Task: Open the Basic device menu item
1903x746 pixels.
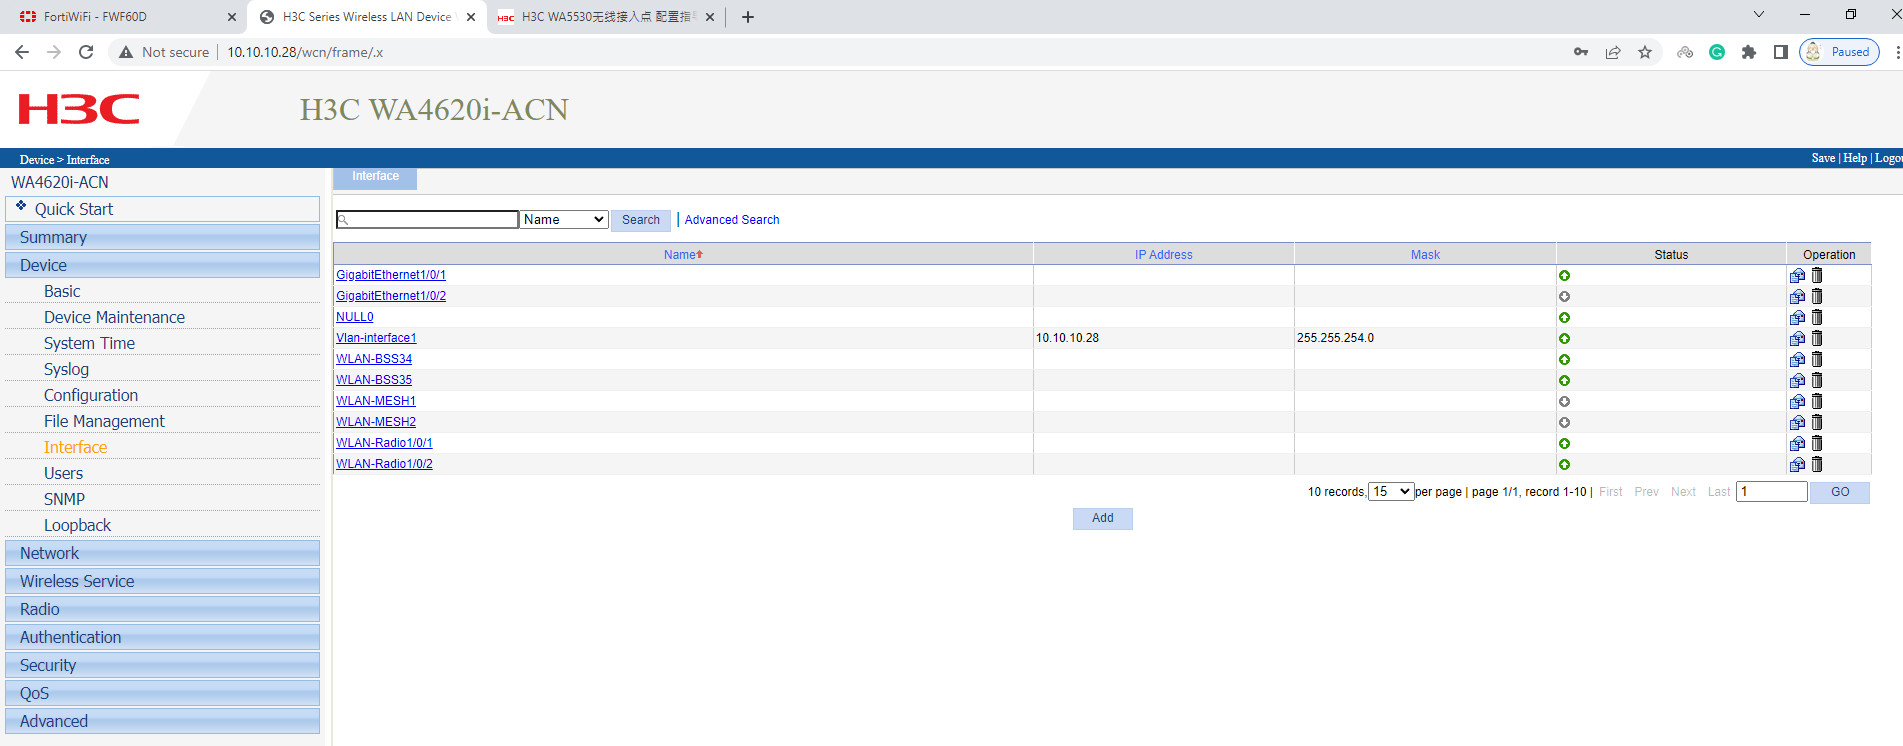Action: pos(62,291)
